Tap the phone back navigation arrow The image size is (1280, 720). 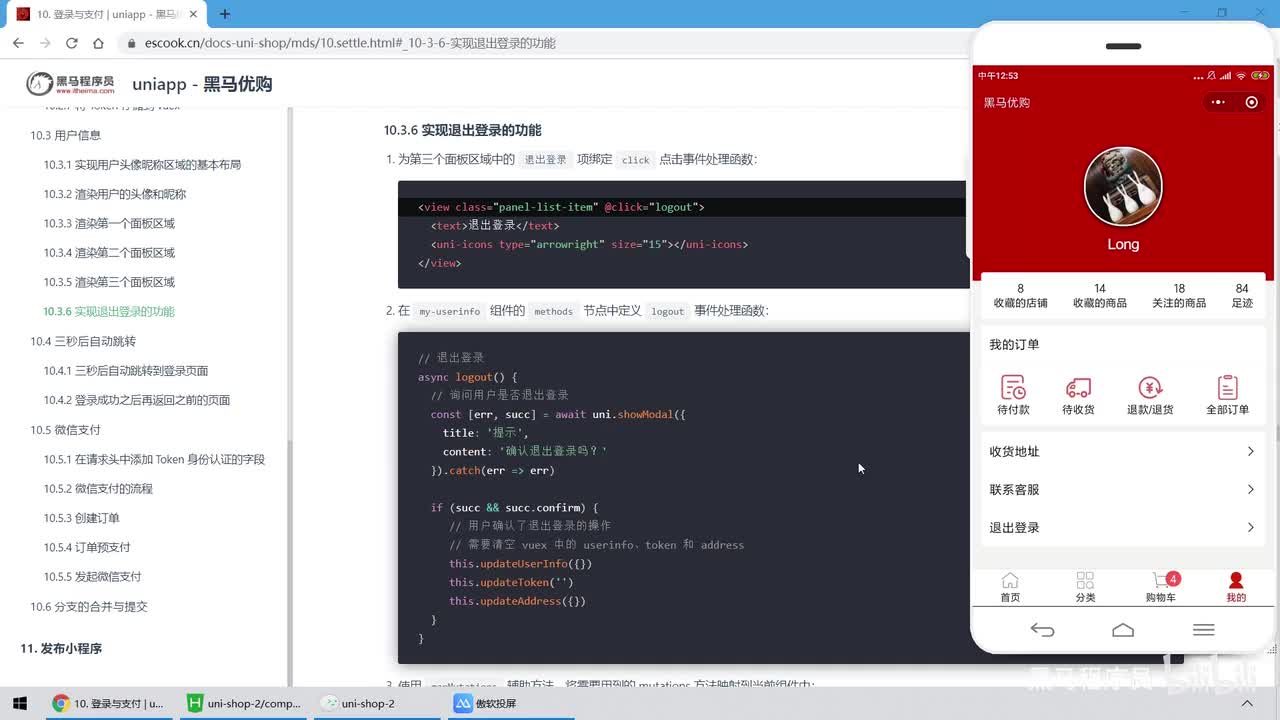(1042, 630)
